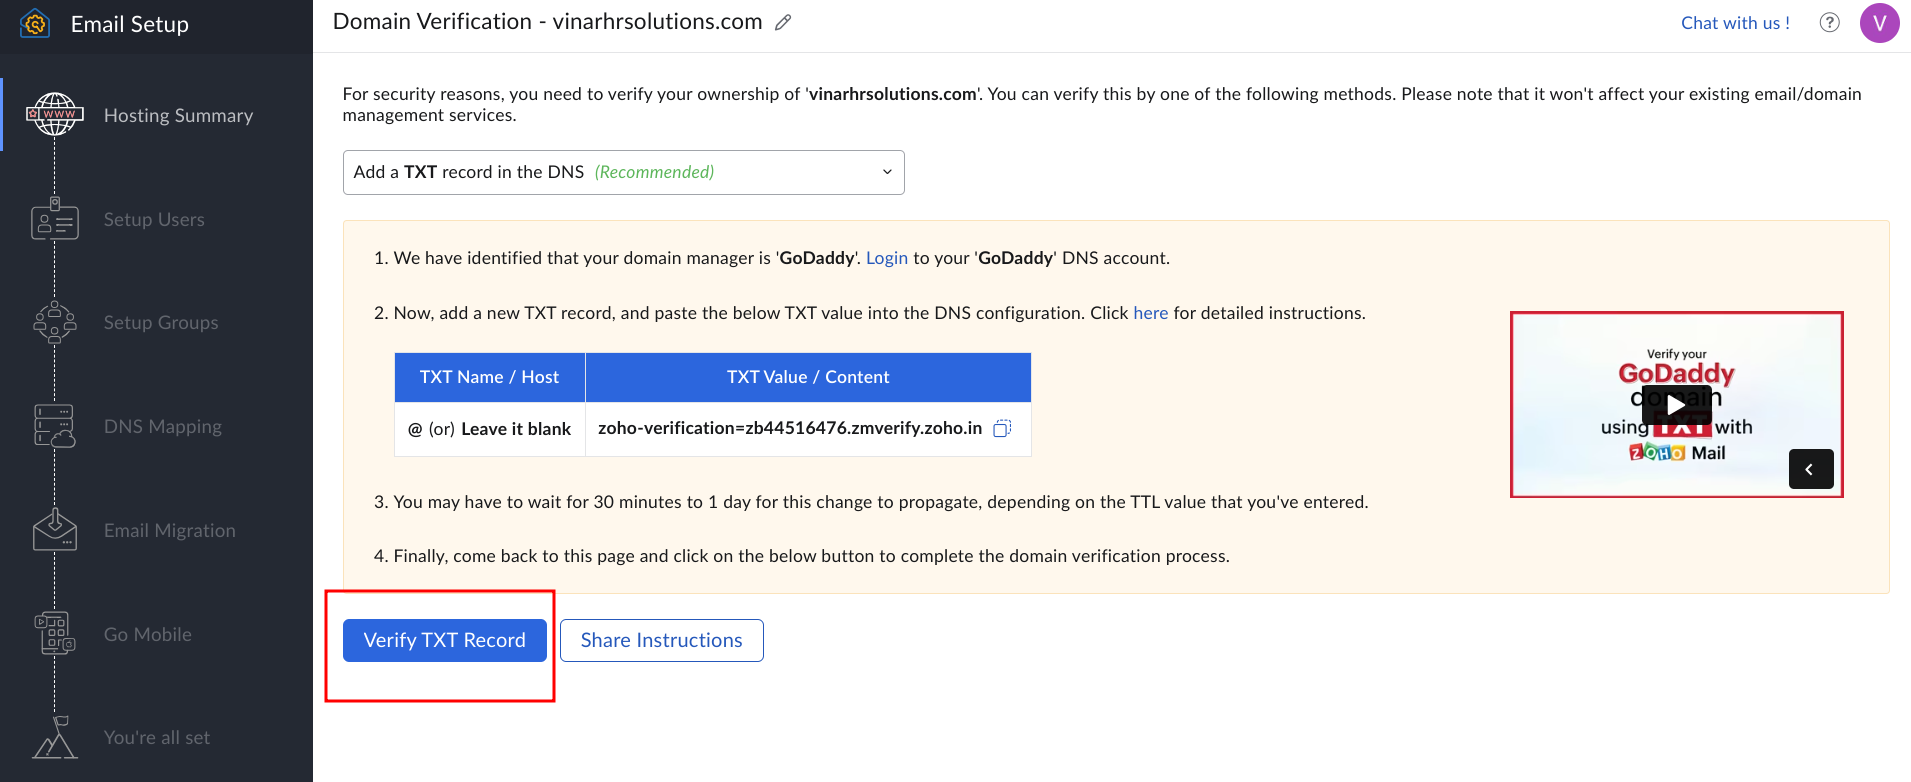The height and width of the screenshot is (782, 1911).
Task: Click the pencil edit icon beside domain name
Action: tap(783, 22)
